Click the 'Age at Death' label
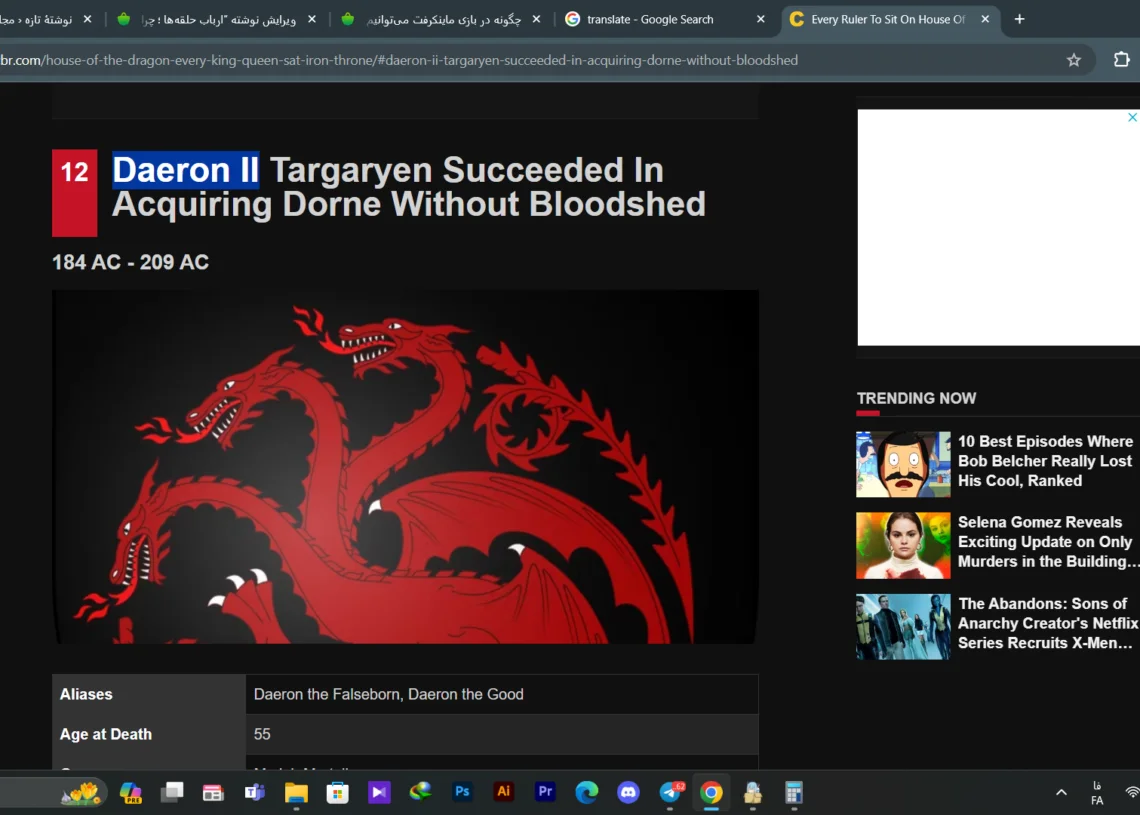 coord(105,734)
